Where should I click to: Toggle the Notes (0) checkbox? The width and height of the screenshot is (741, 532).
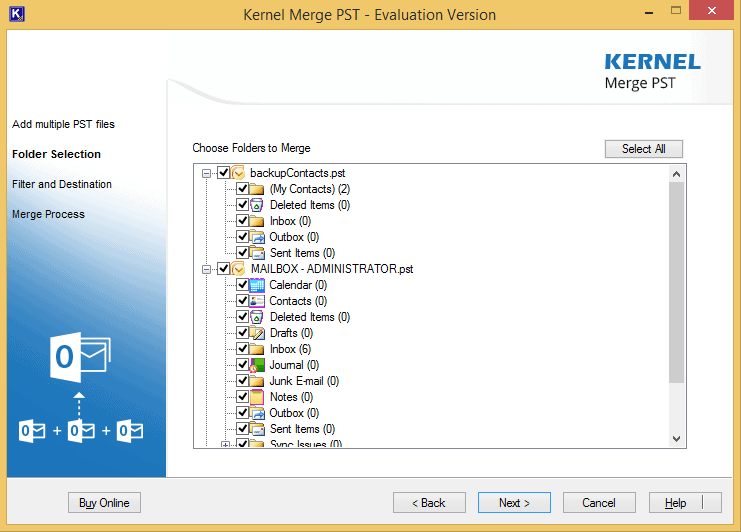click(242, 396)
